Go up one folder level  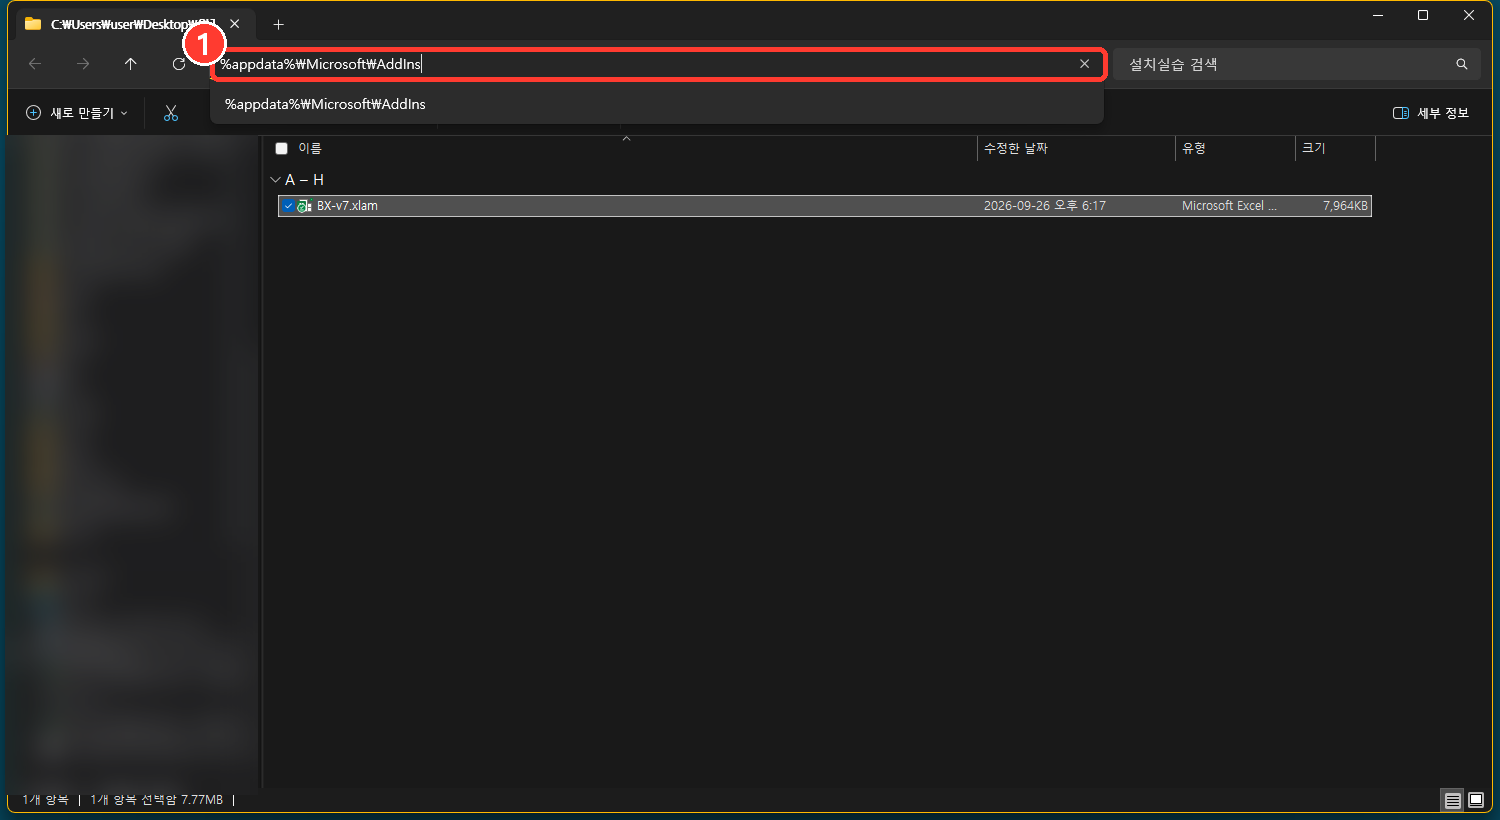(131, 64)
